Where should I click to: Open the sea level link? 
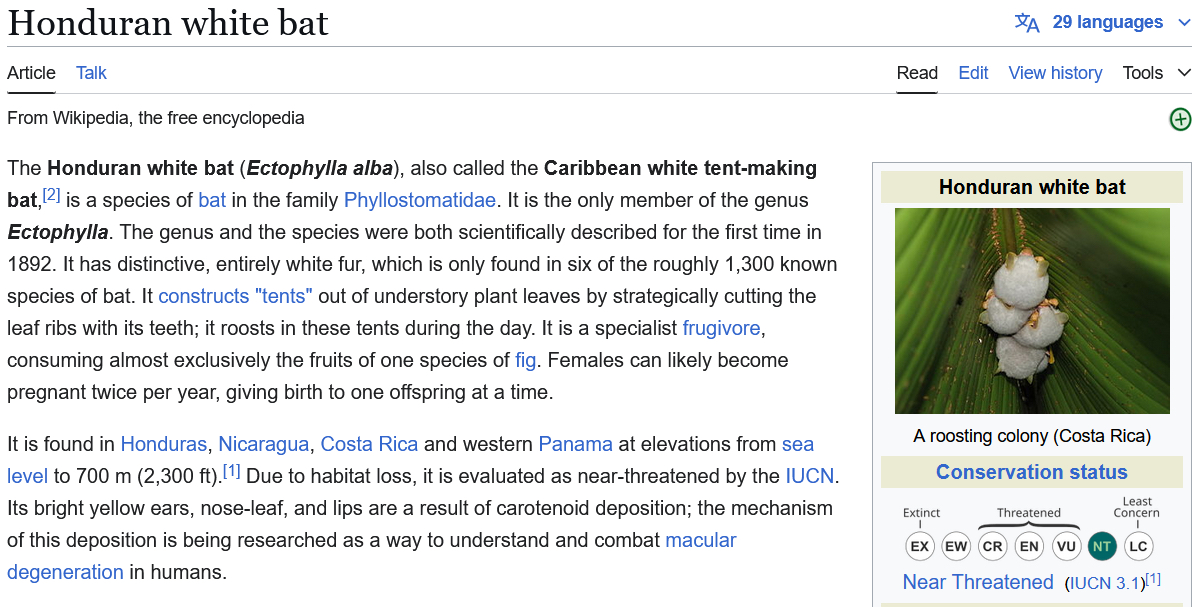point(798,444)
